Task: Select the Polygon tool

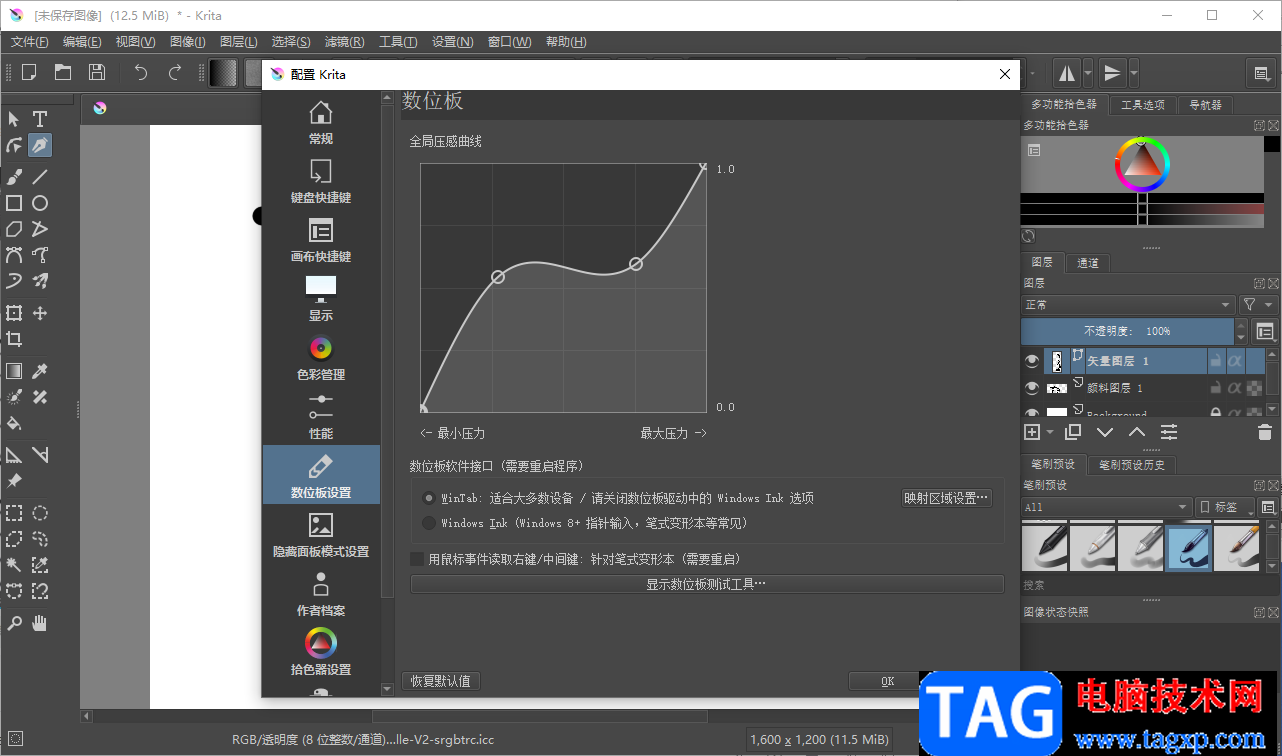Action: 14,229
